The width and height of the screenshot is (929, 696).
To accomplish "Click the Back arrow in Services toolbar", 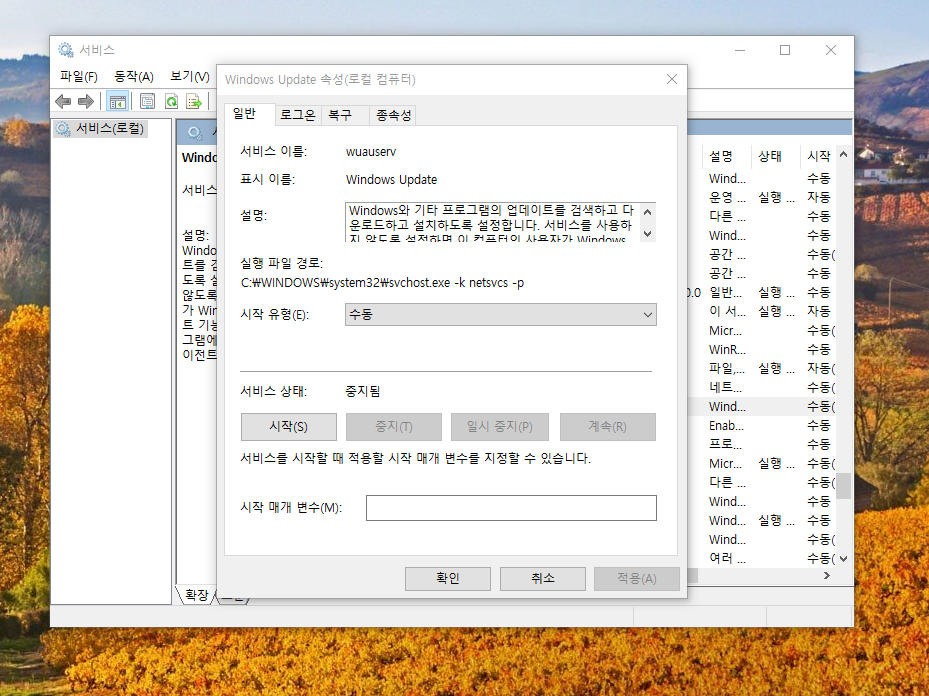I will pos(63,102).
